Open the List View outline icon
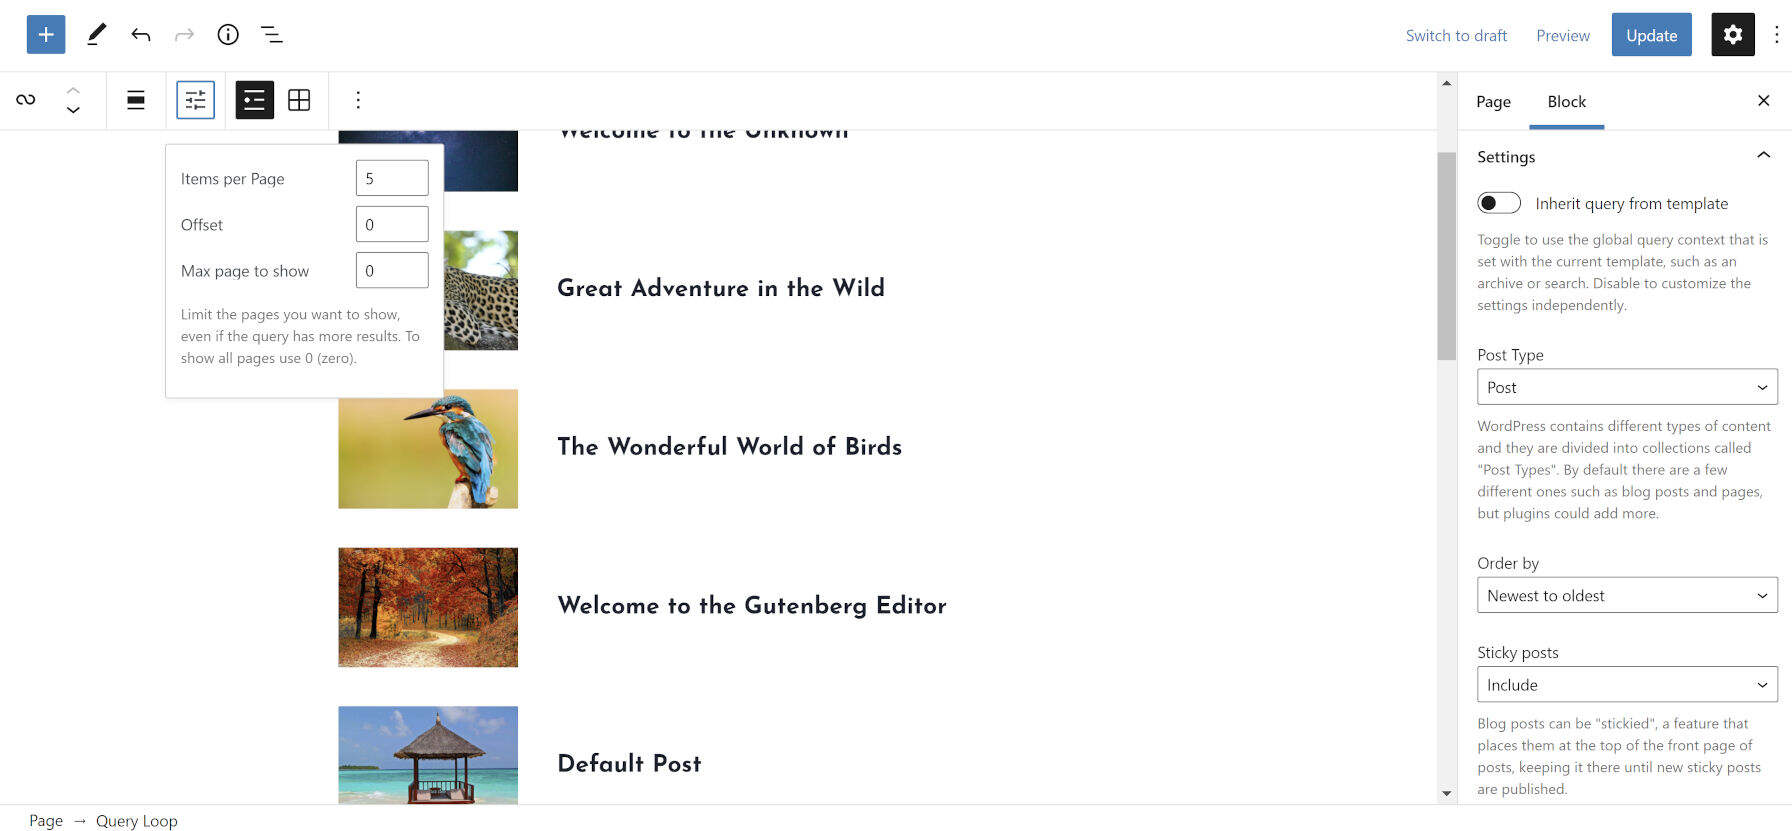Screen dimensions: 1792x831 [272, 34]
